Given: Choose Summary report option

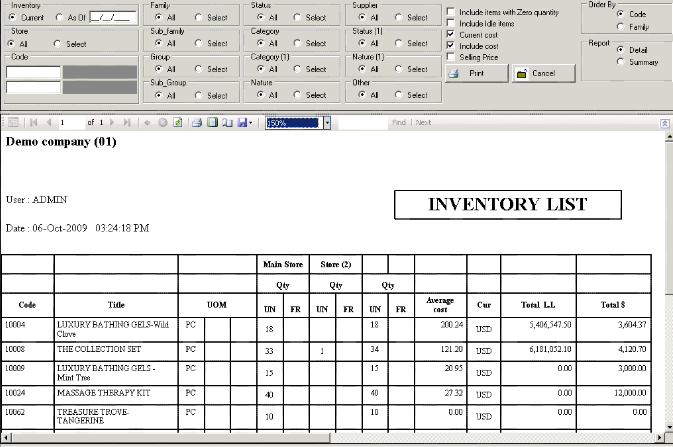Looking at the screenshot, I should click(622, 62).
